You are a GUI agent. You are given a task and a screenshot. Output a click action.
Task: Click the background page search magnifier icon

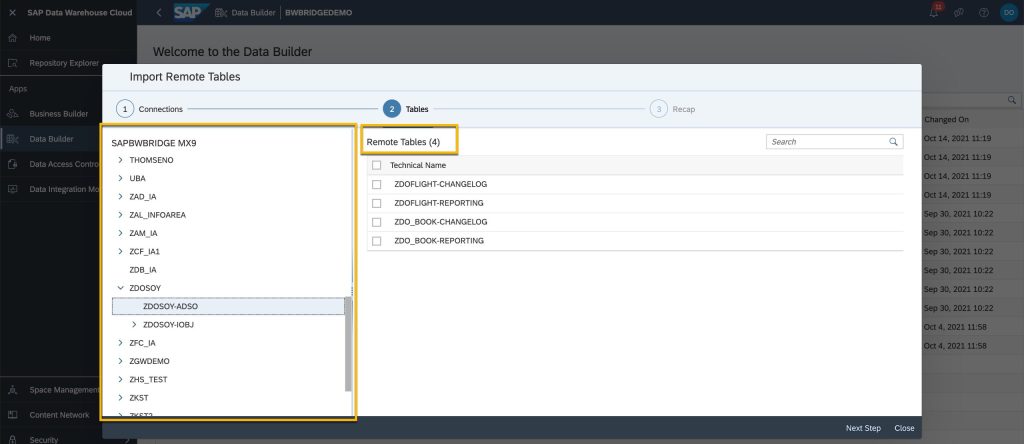point(1012,100)
